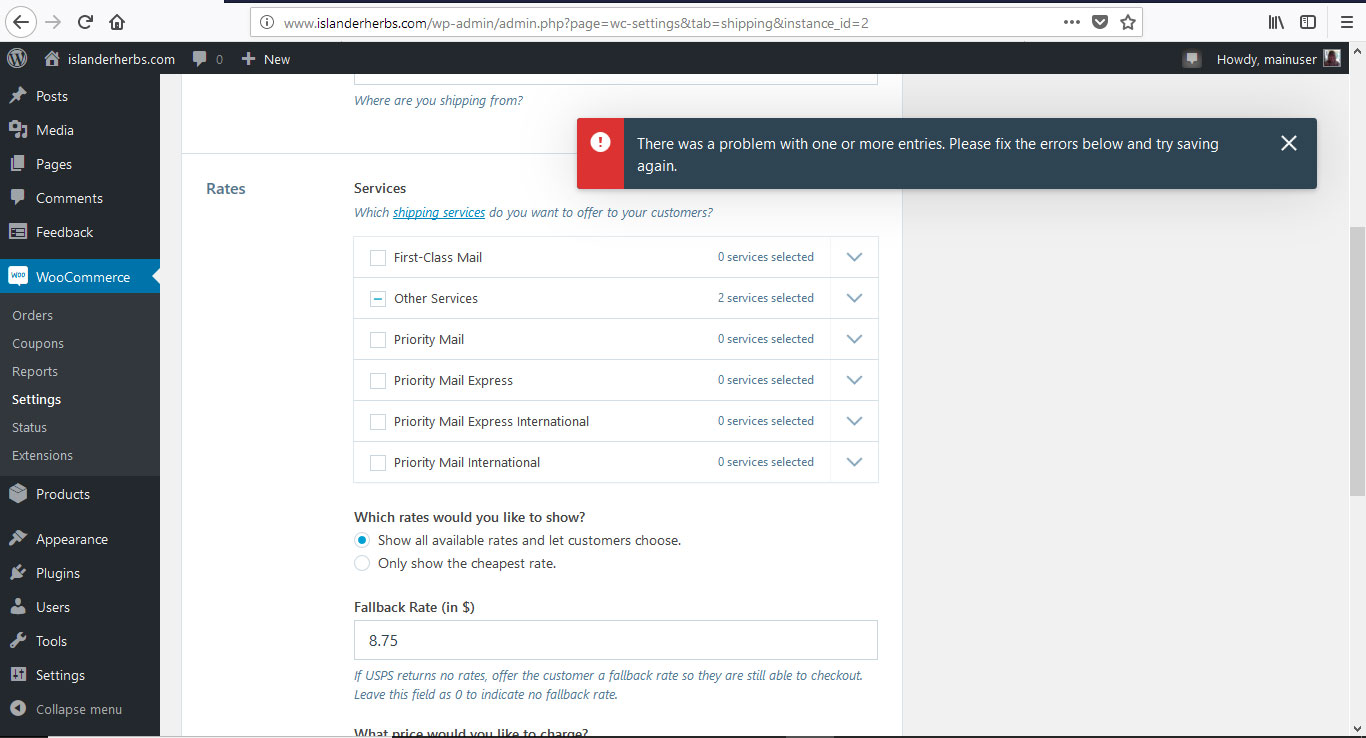1366x738 pixels.
Task: Check the Priority Mail checkbox
Action: tap(378, 340)
